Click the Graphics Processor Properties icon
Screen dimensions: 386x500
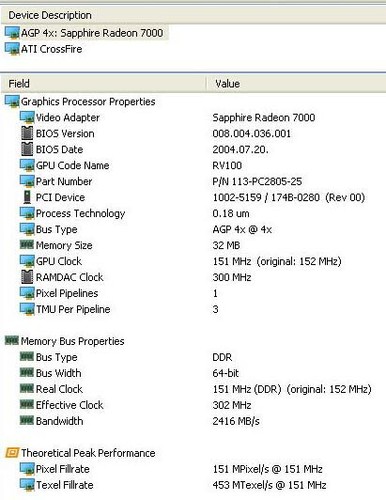(12, 102)
